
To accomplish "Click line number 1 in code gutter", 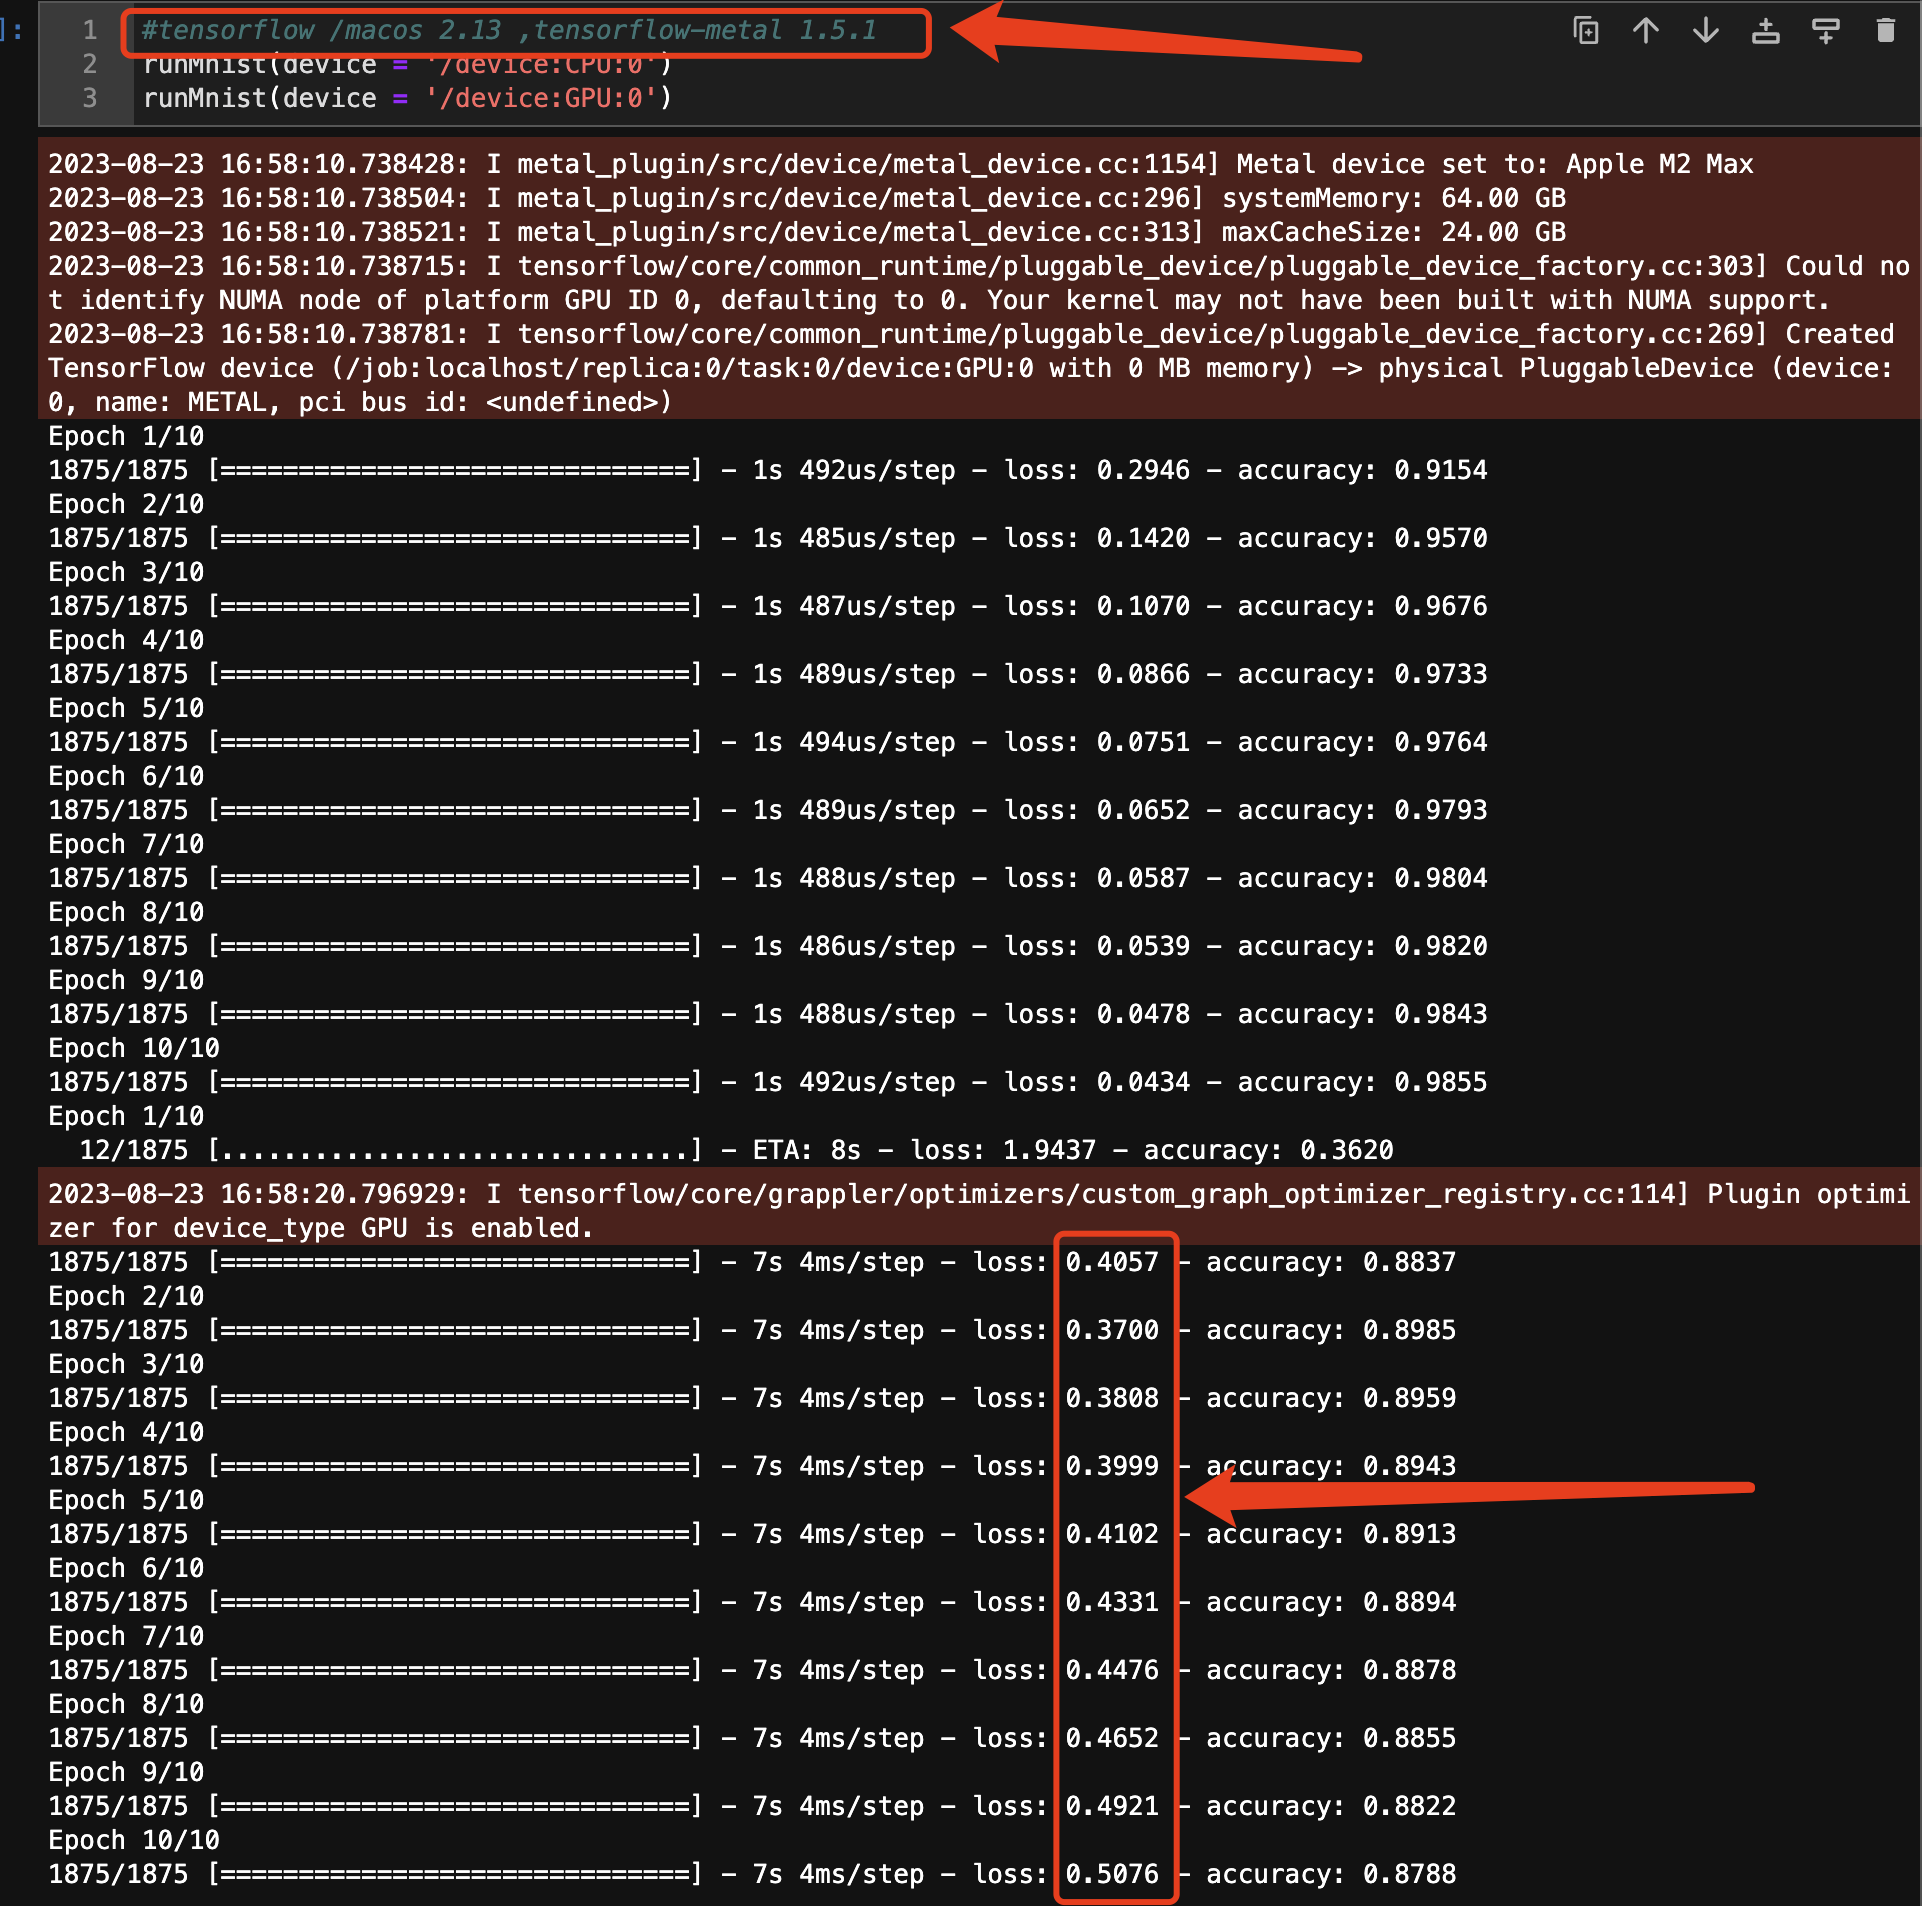I will tap(90, 30).
